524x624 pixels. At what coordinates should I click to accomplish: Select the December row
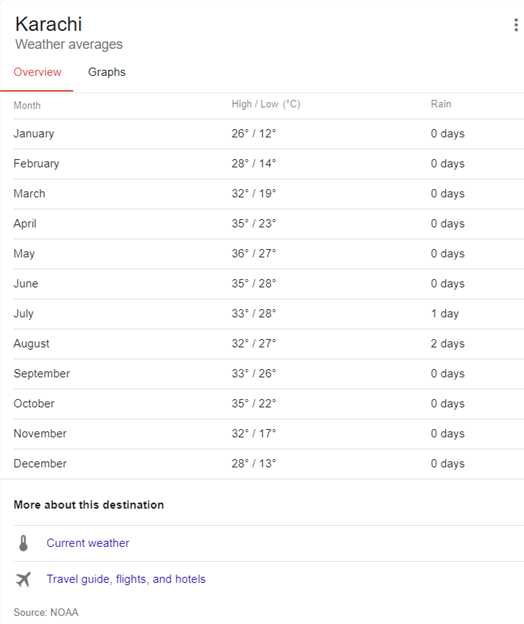(269, 464)
